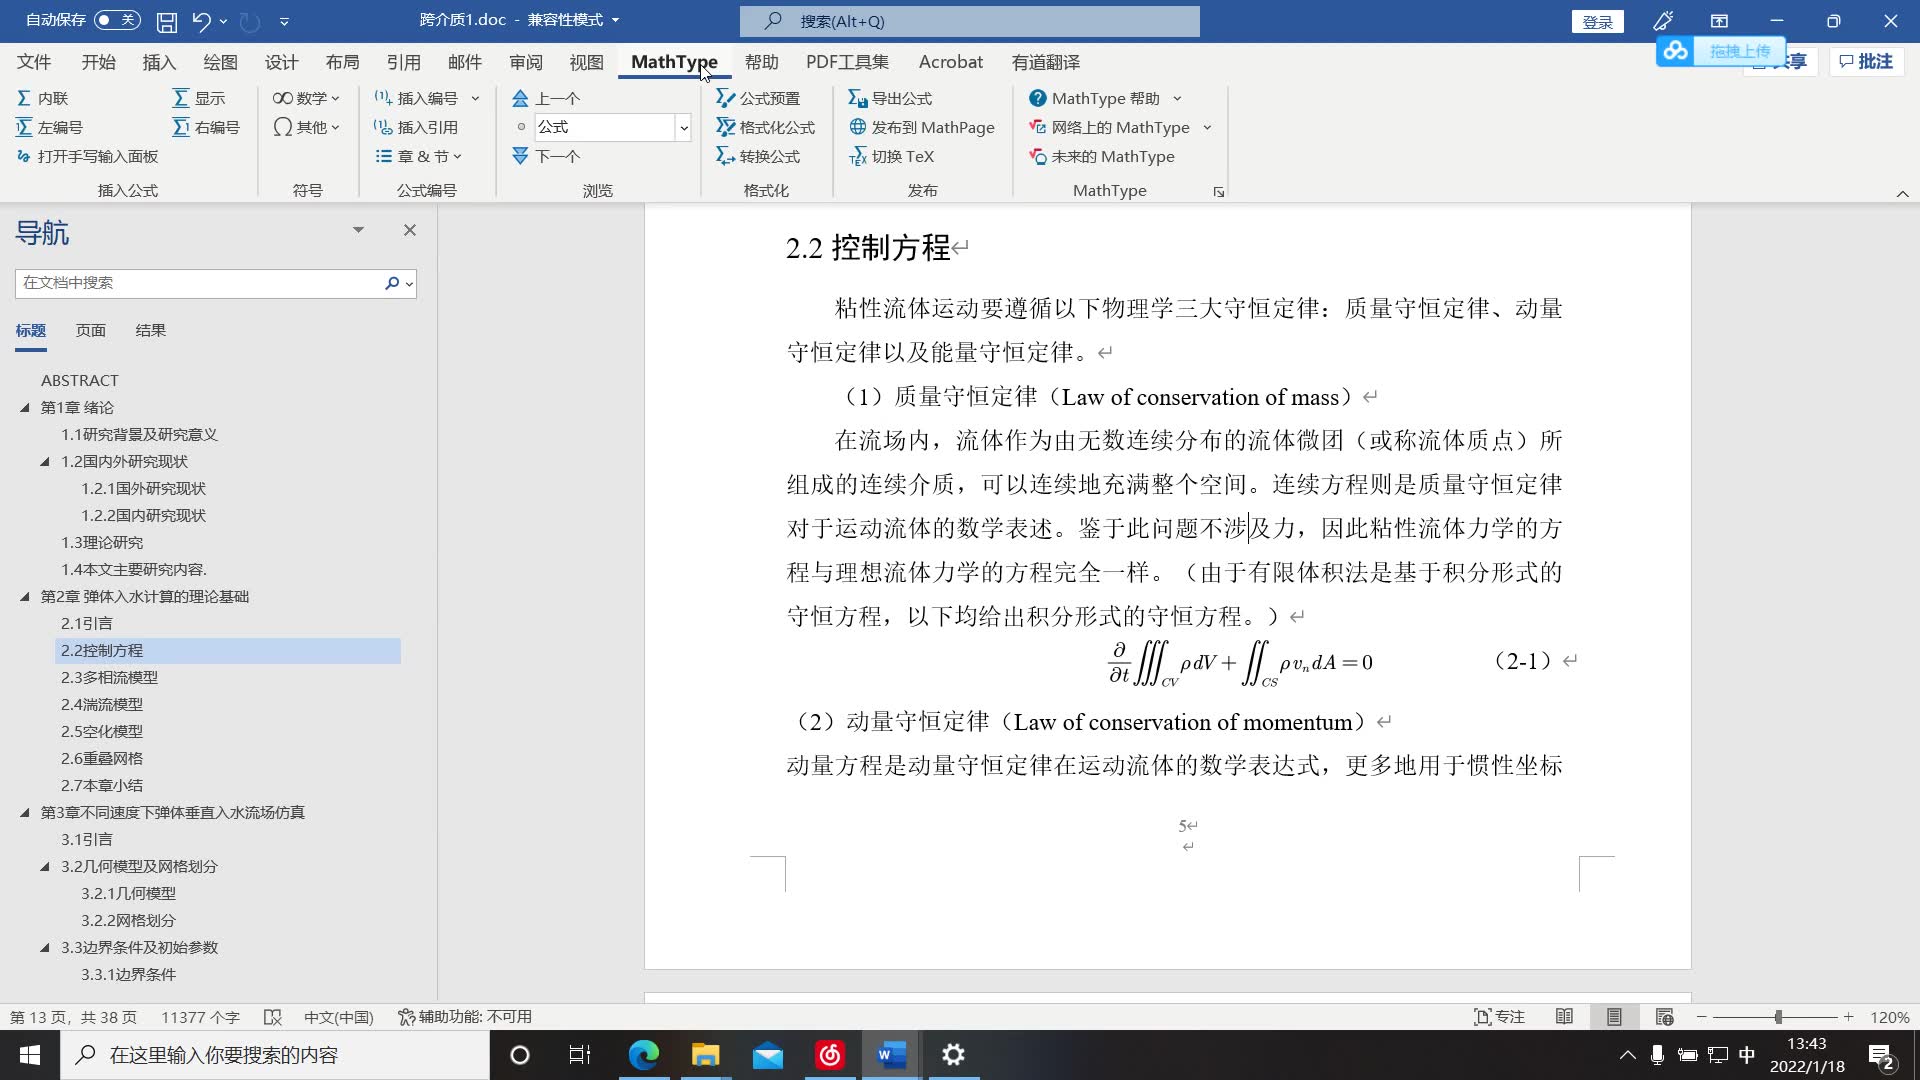Screen dimensions: 1920x1080
Task: Publish to MathPage (发布到 MathPage)
Action: 922,127
